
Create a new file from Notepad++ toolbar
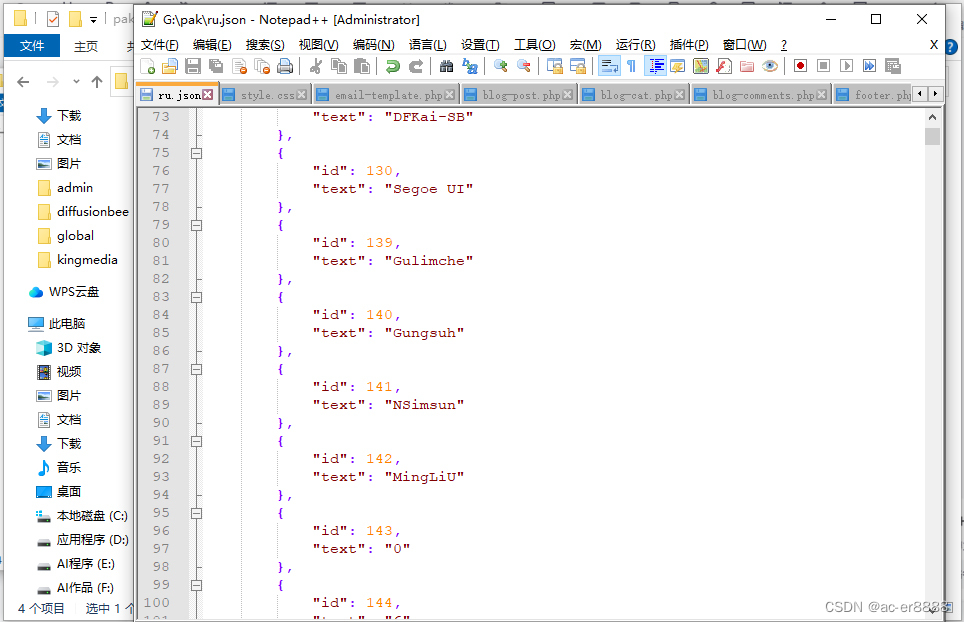[x=148, y=66]
